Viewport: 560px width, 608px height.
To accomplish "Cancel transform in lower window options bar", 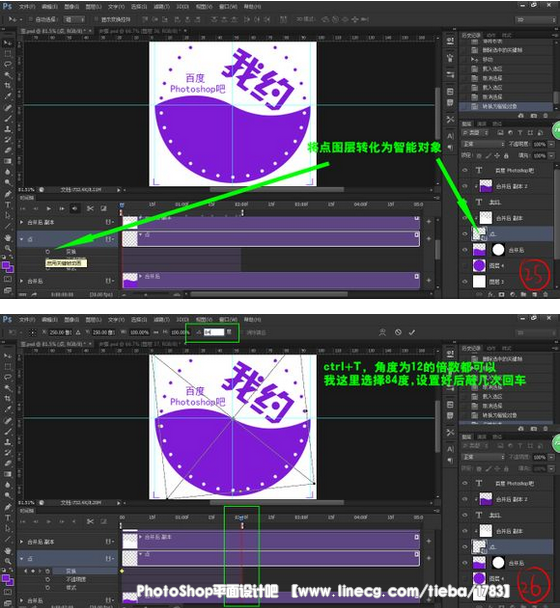I will pos(398,332).
